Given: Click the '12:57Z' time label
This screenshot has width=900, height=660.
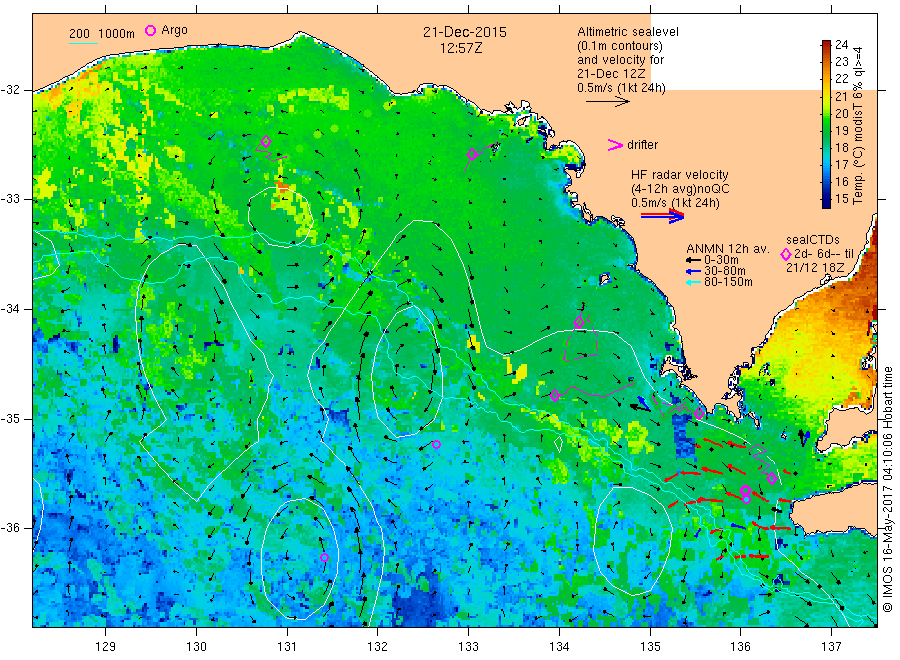Looking at the screenshot, I should pos(461,48).
